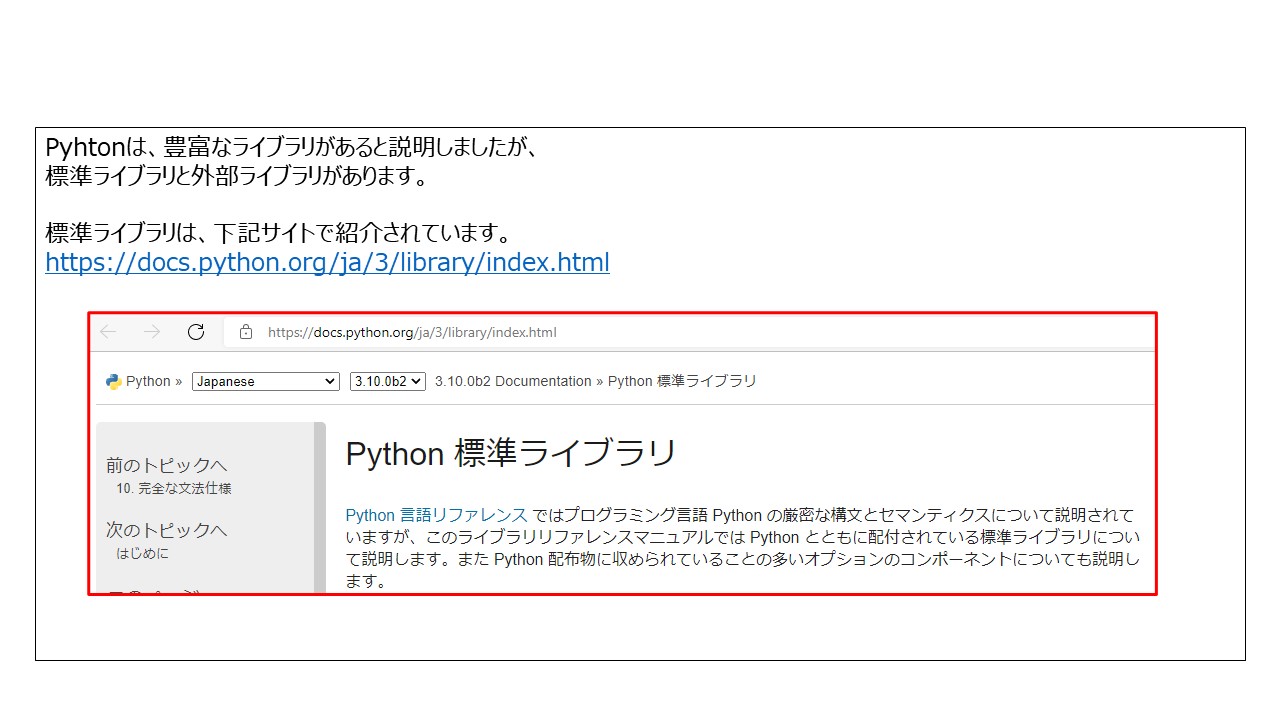Open the 3.10.0b2 version dropdown

387,381
